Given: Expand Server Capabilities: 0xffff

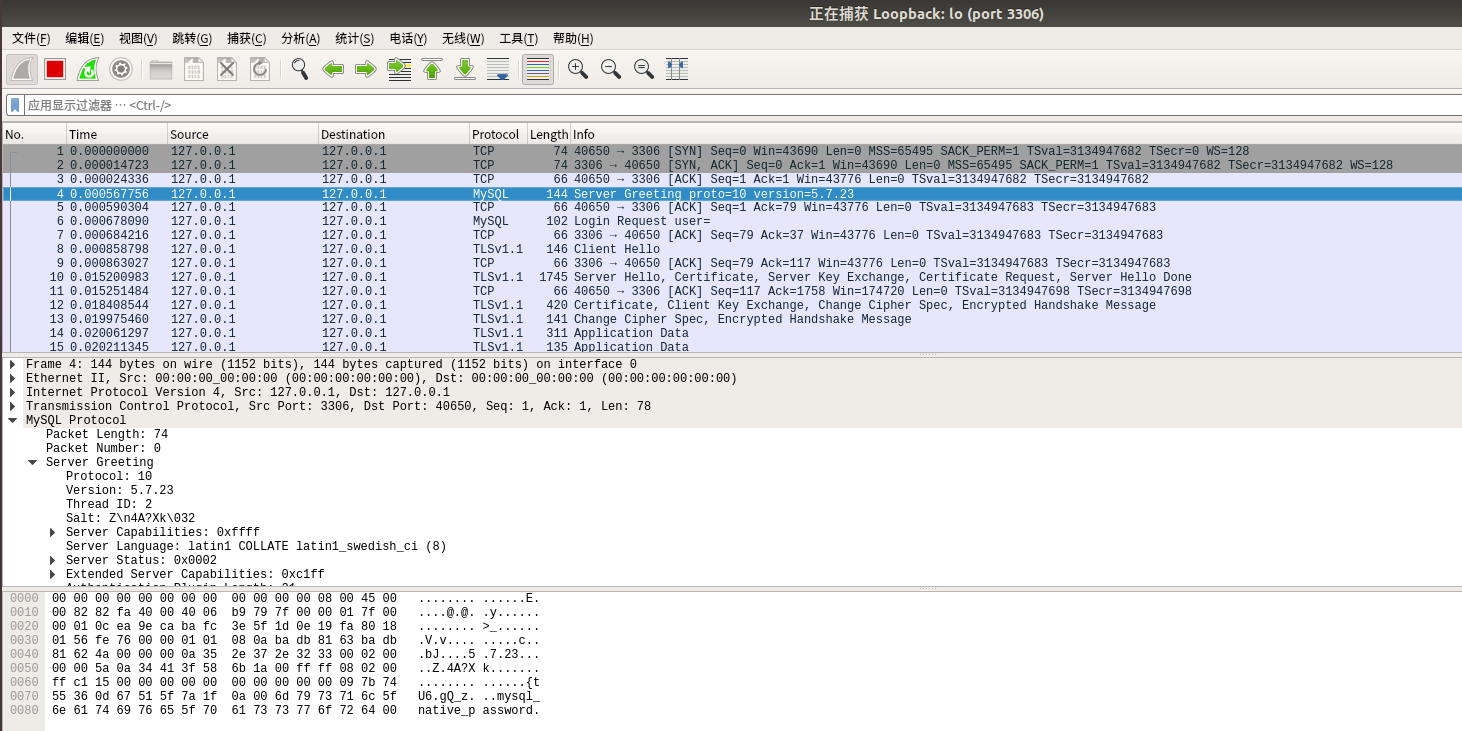Looking at the screenshot, I should coord(52,533).
